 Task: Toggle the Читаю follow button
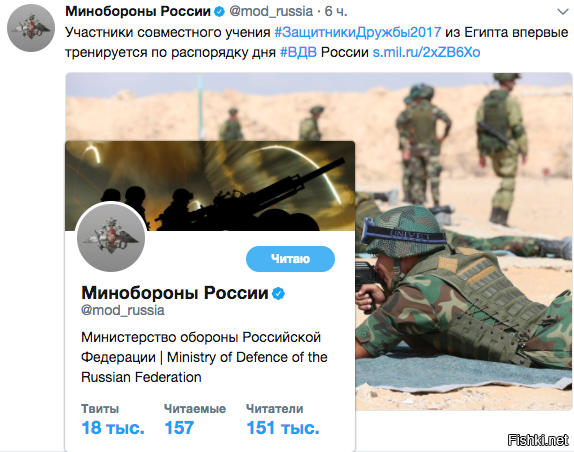point(290,259)
